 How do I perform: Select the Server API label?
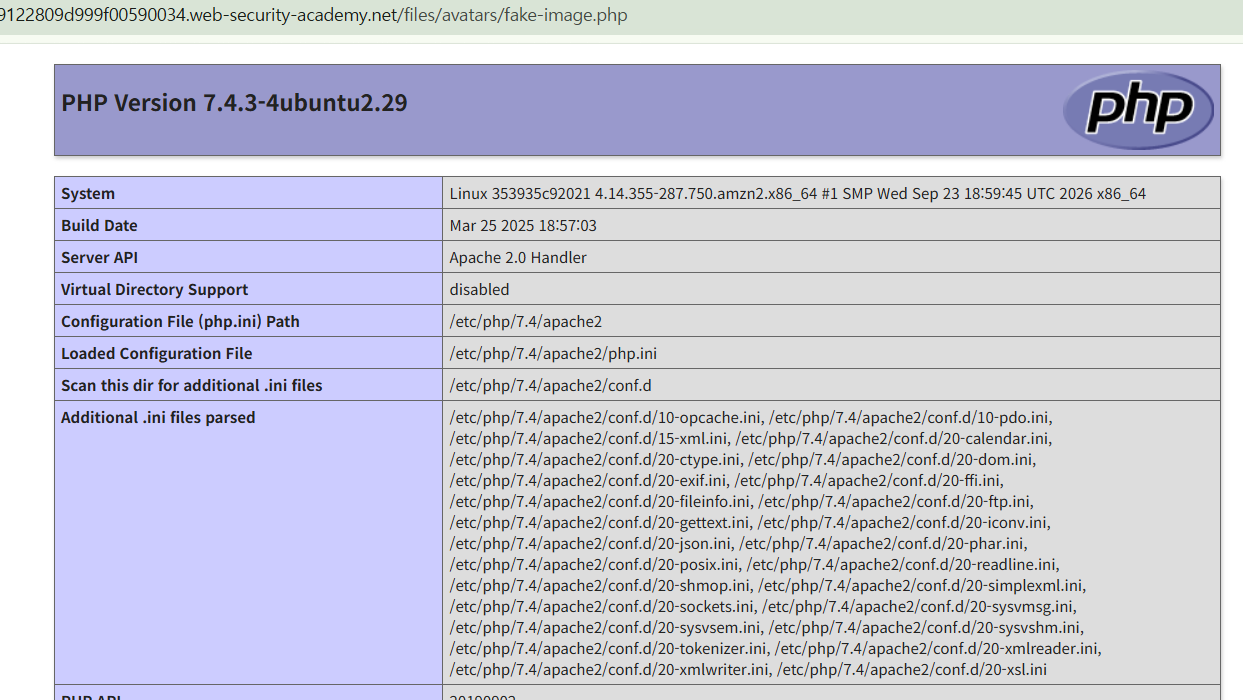(x=98, y=257)
